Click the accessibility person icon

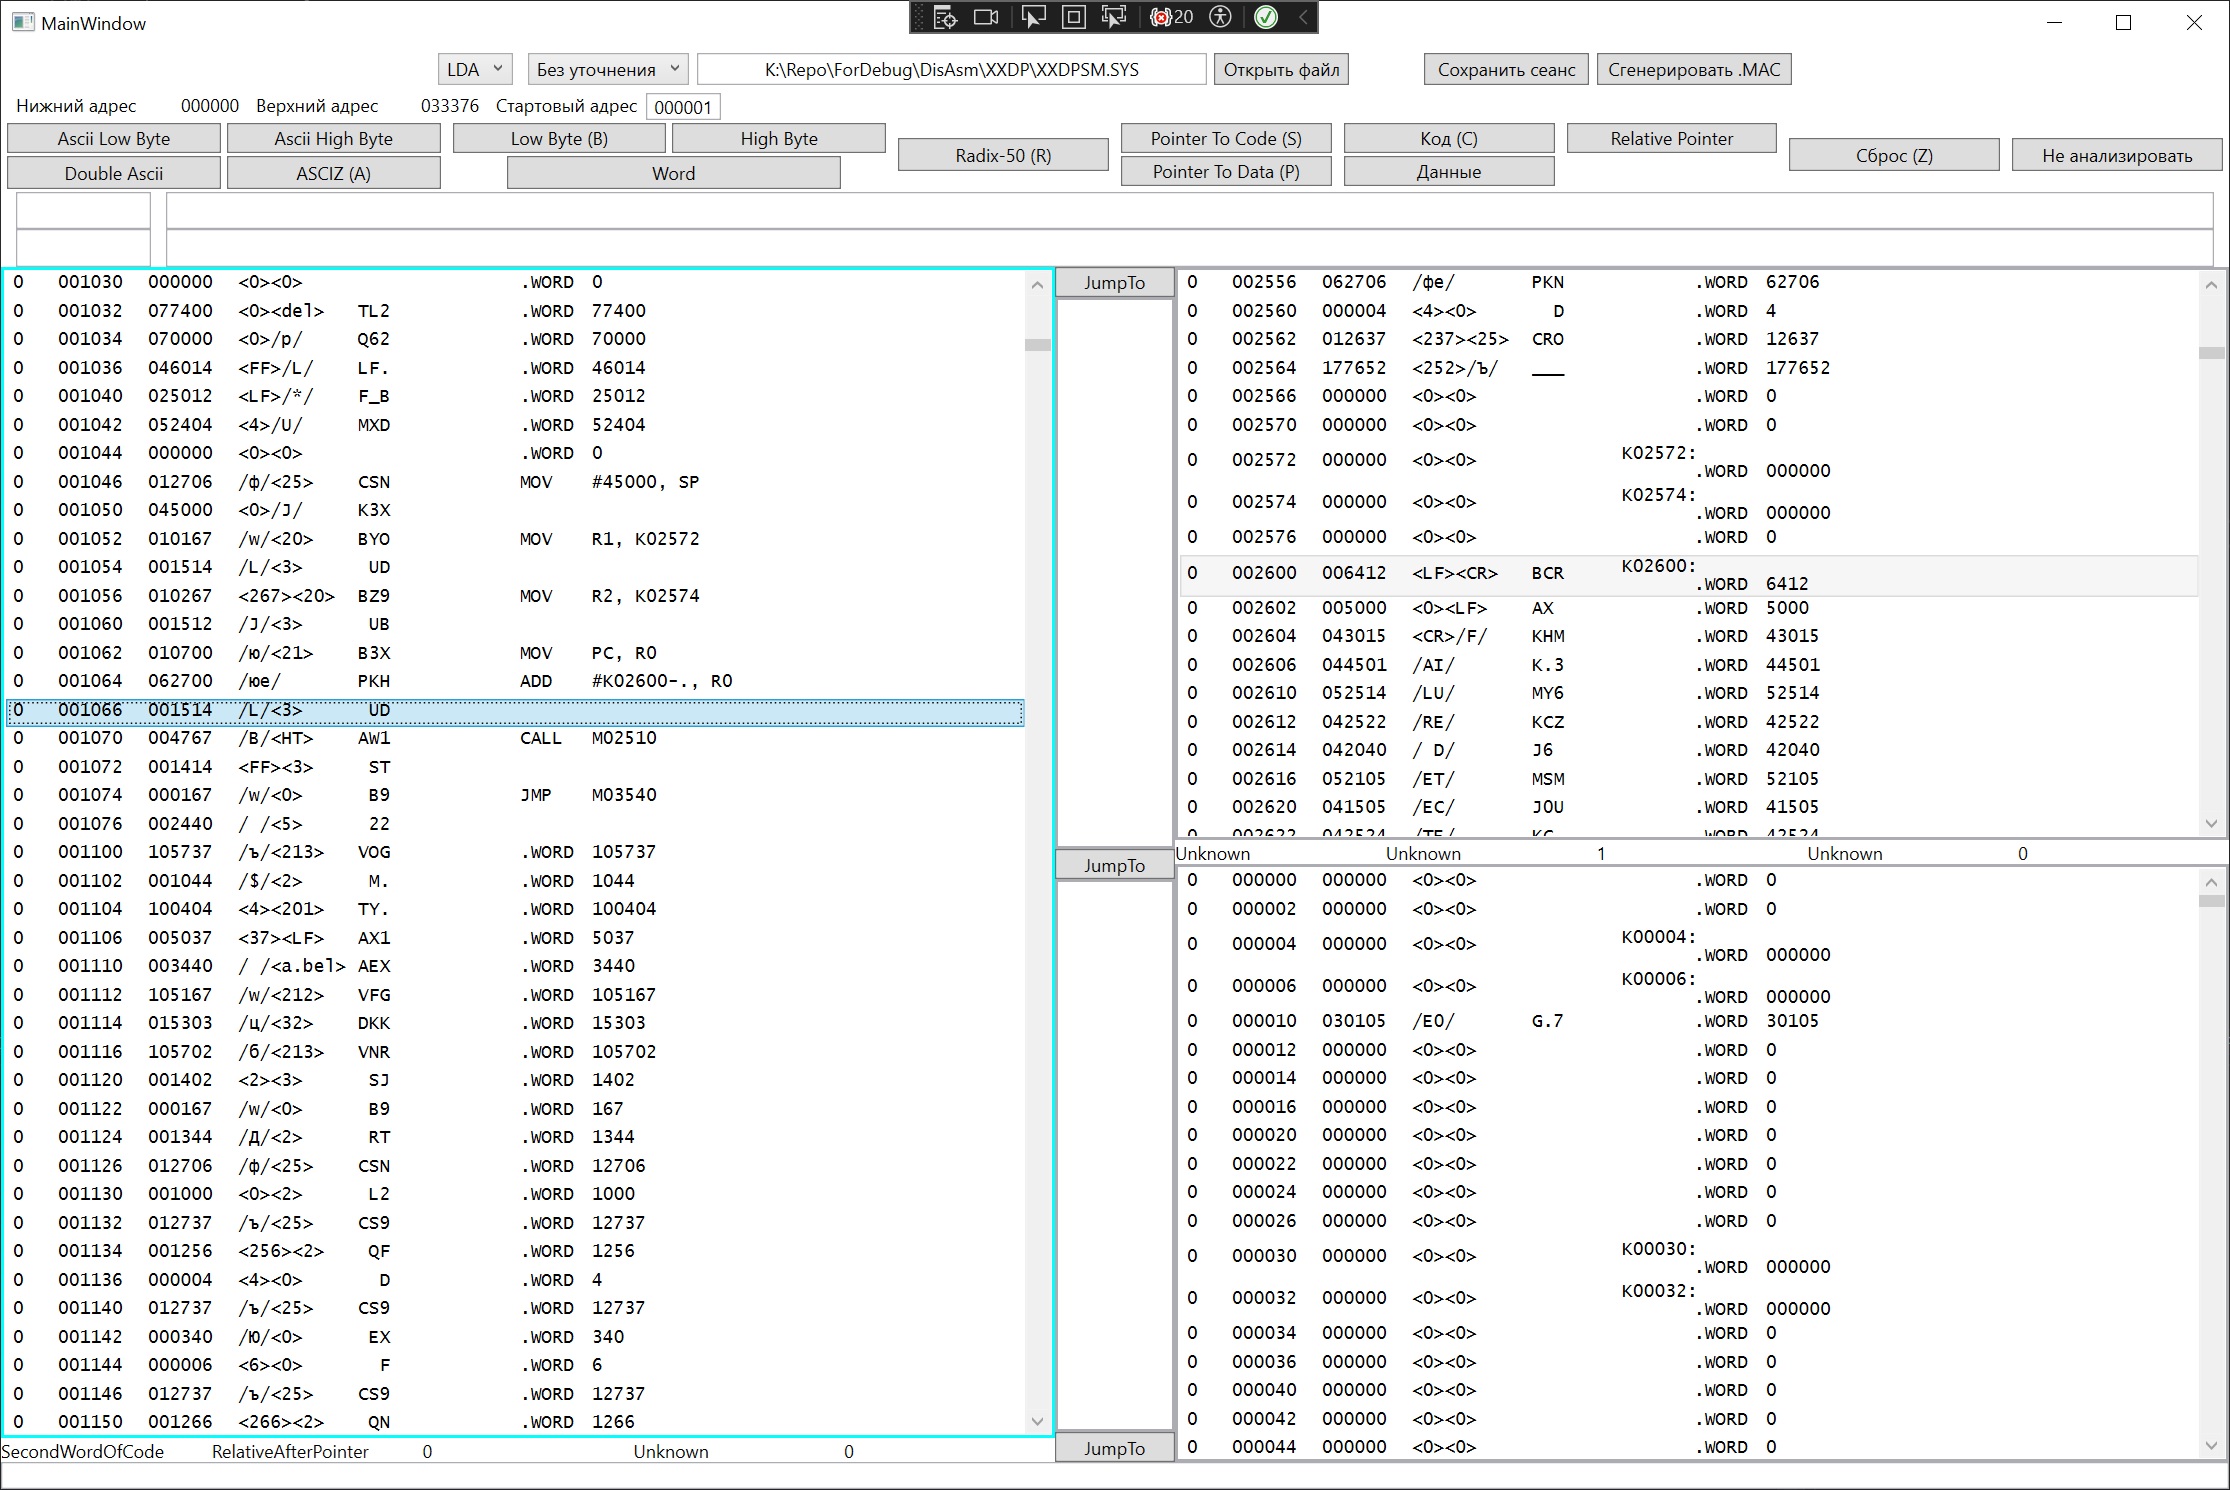1220,17
